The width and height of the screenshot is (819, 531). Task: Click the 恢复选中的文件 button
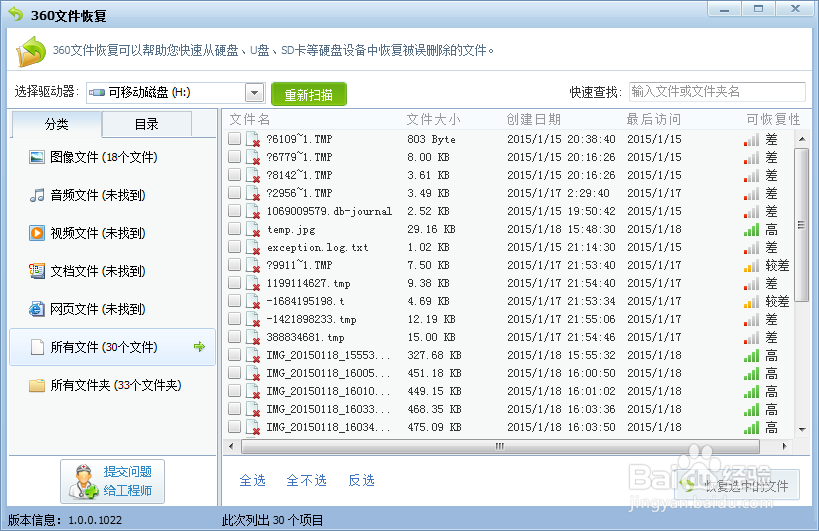[x=737, y=486]
